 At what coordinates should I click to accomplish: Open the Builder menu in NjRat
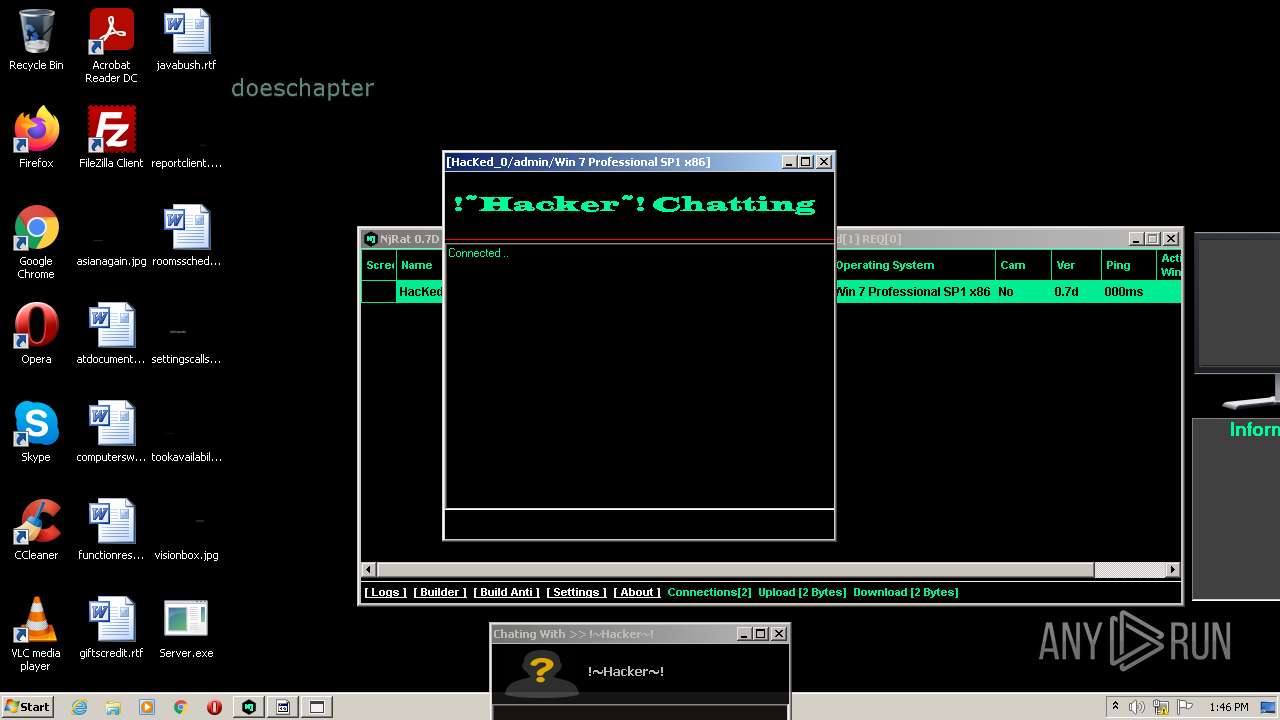[440, 592]
